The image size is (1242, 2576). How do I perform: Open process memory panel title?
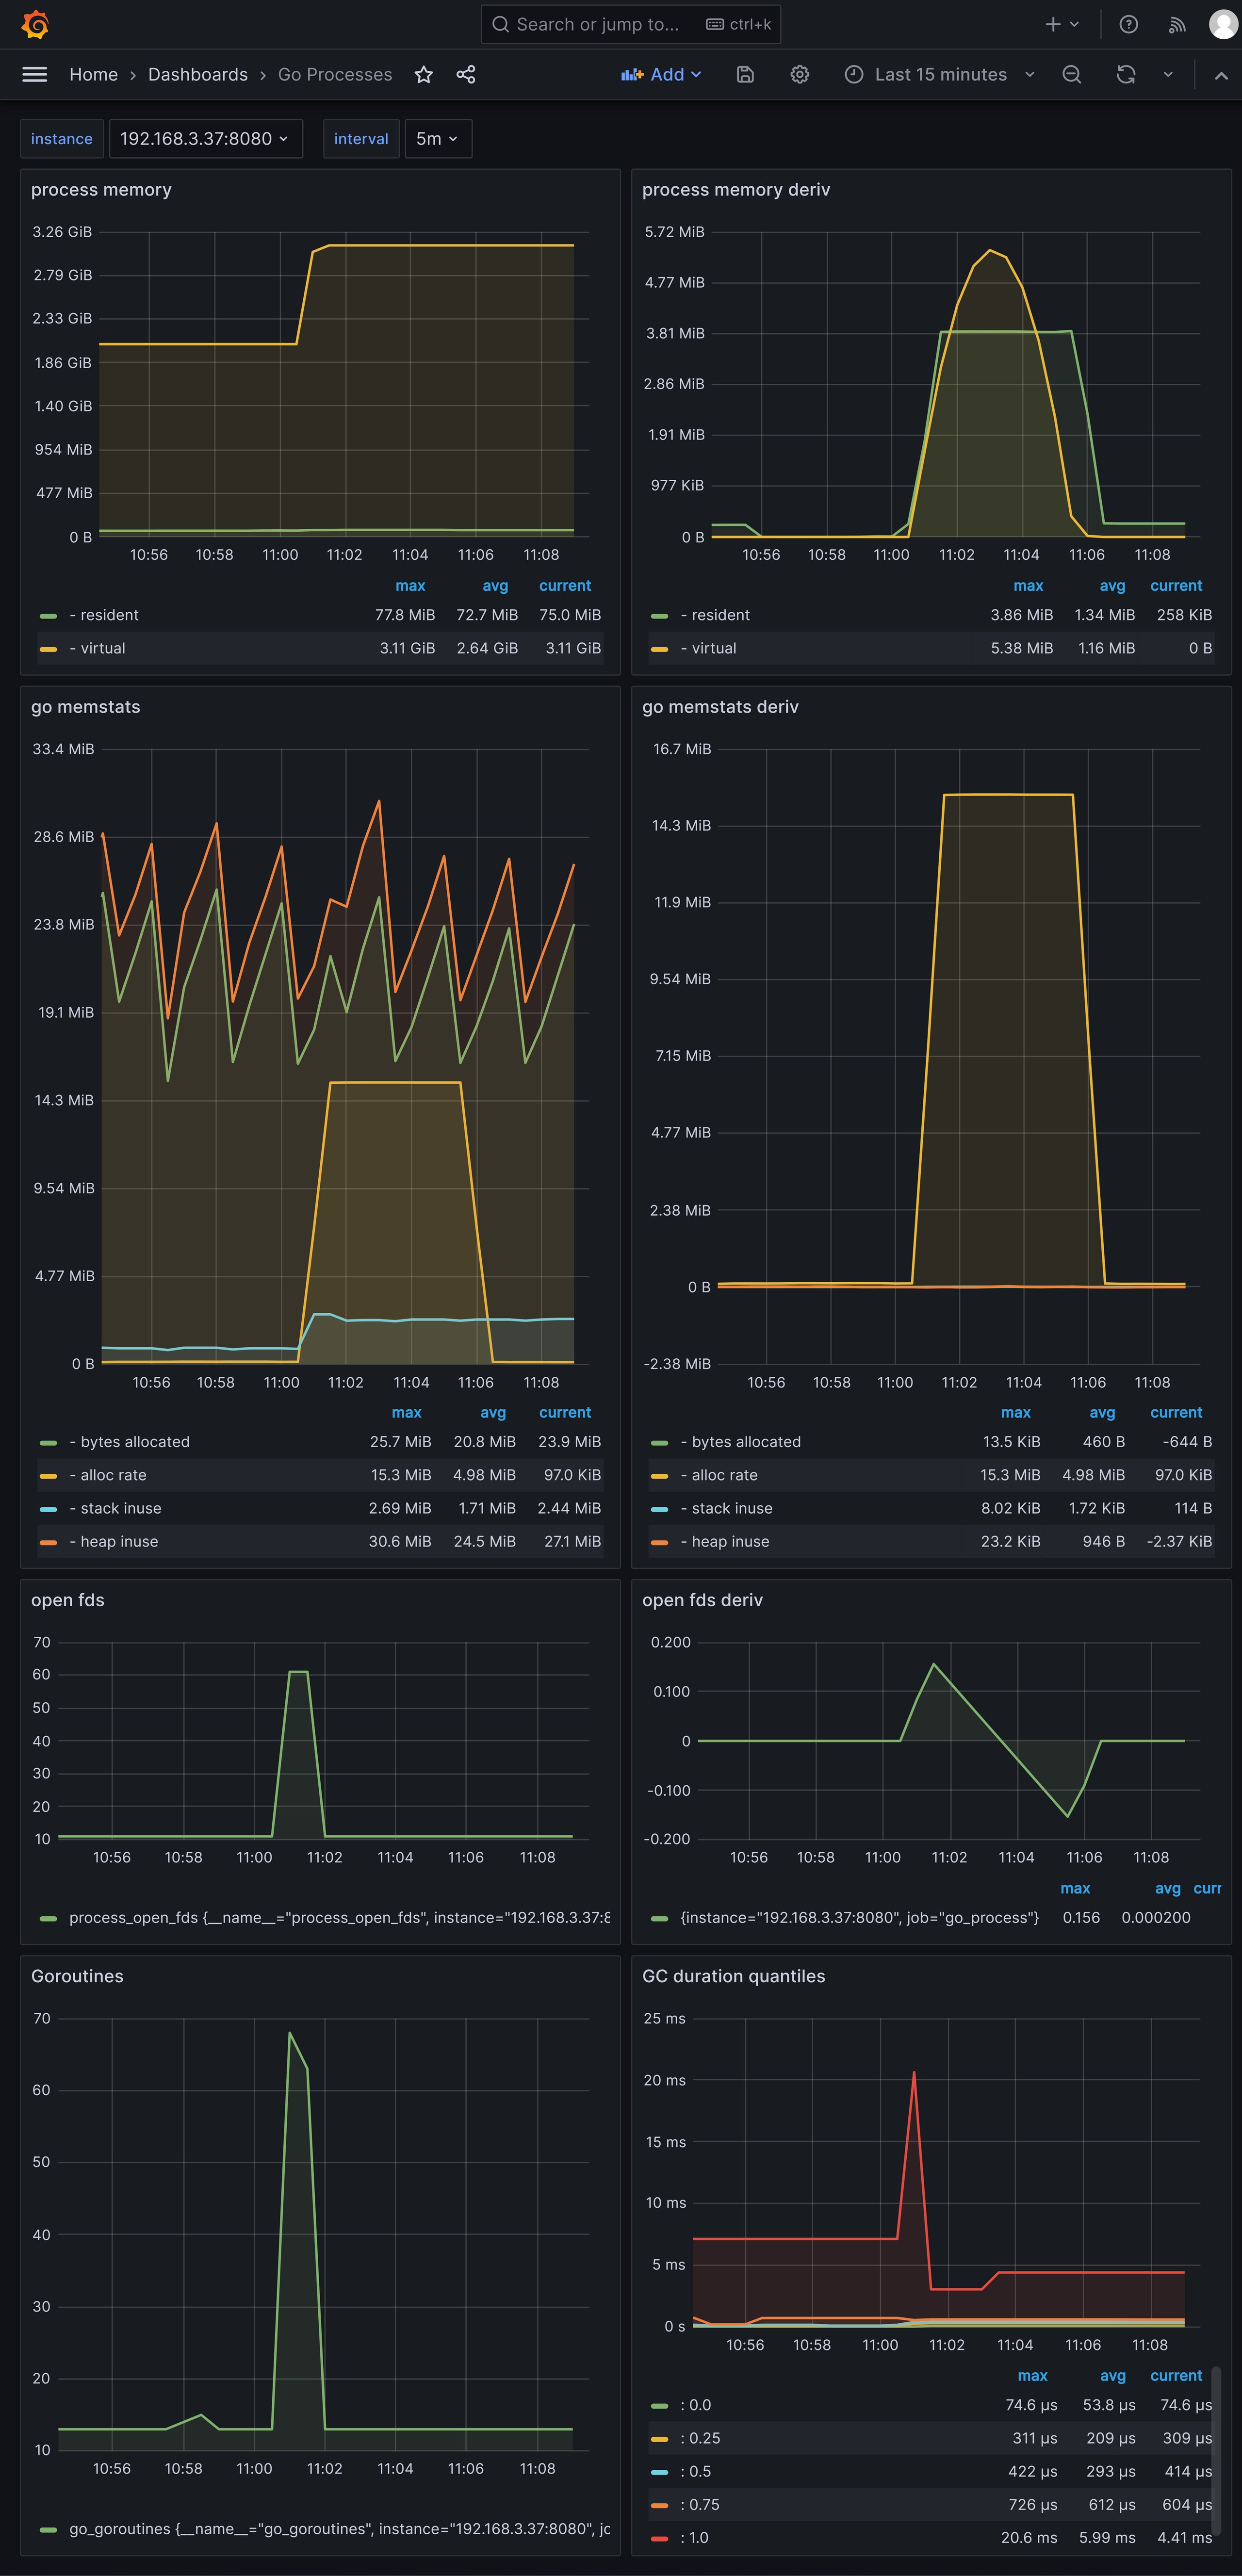(101, 190)
